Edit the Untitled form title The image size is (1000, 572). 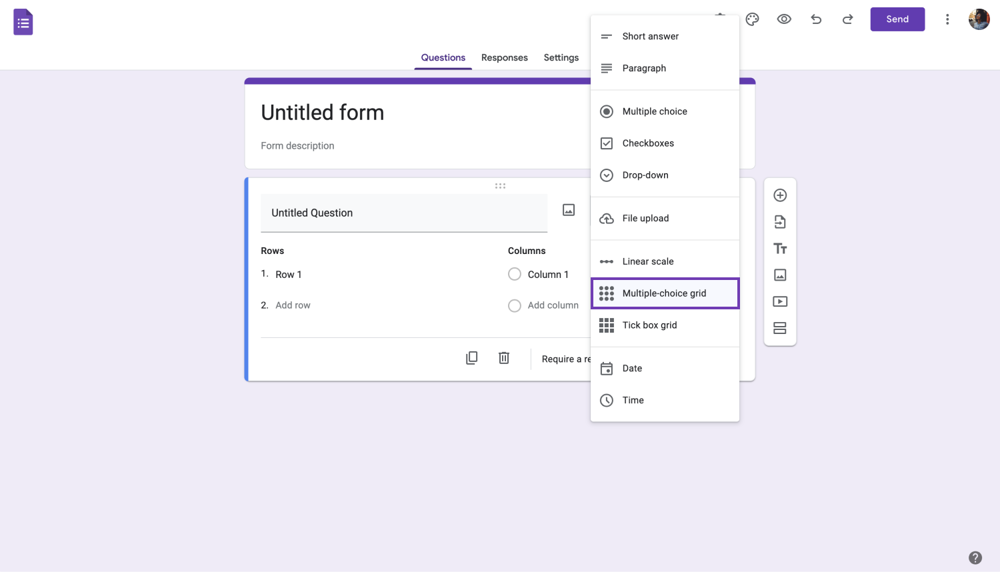[x=322, y=112]
